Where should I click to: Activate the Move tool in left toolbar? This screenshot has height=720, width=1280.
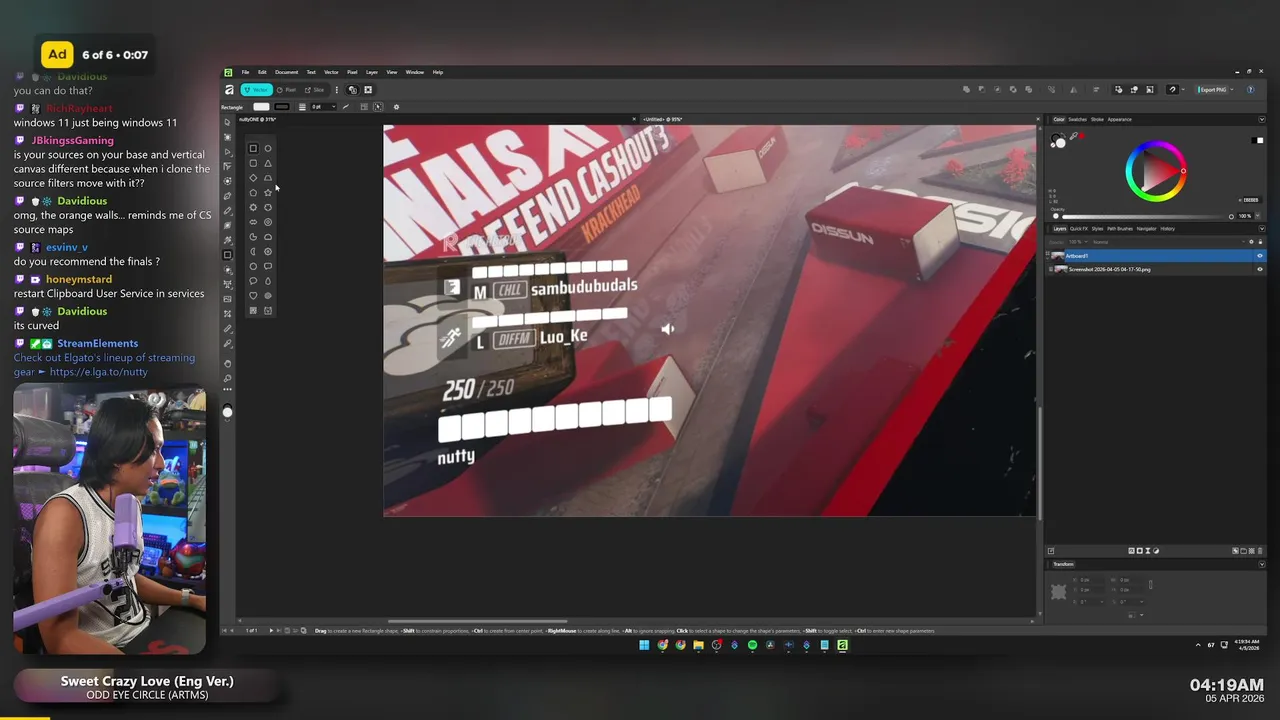(227, 122)
